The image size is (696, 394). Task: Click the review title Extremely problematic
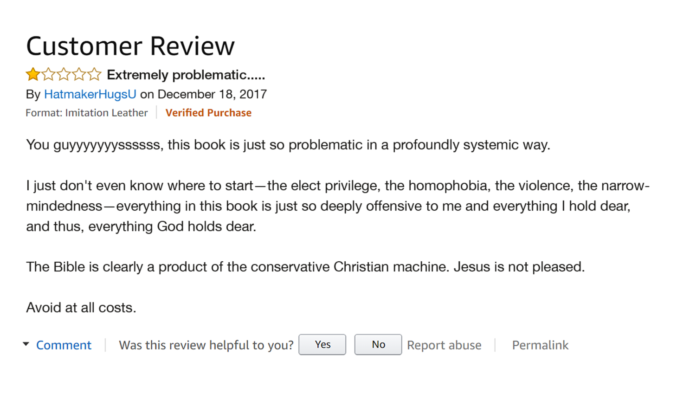186,75
